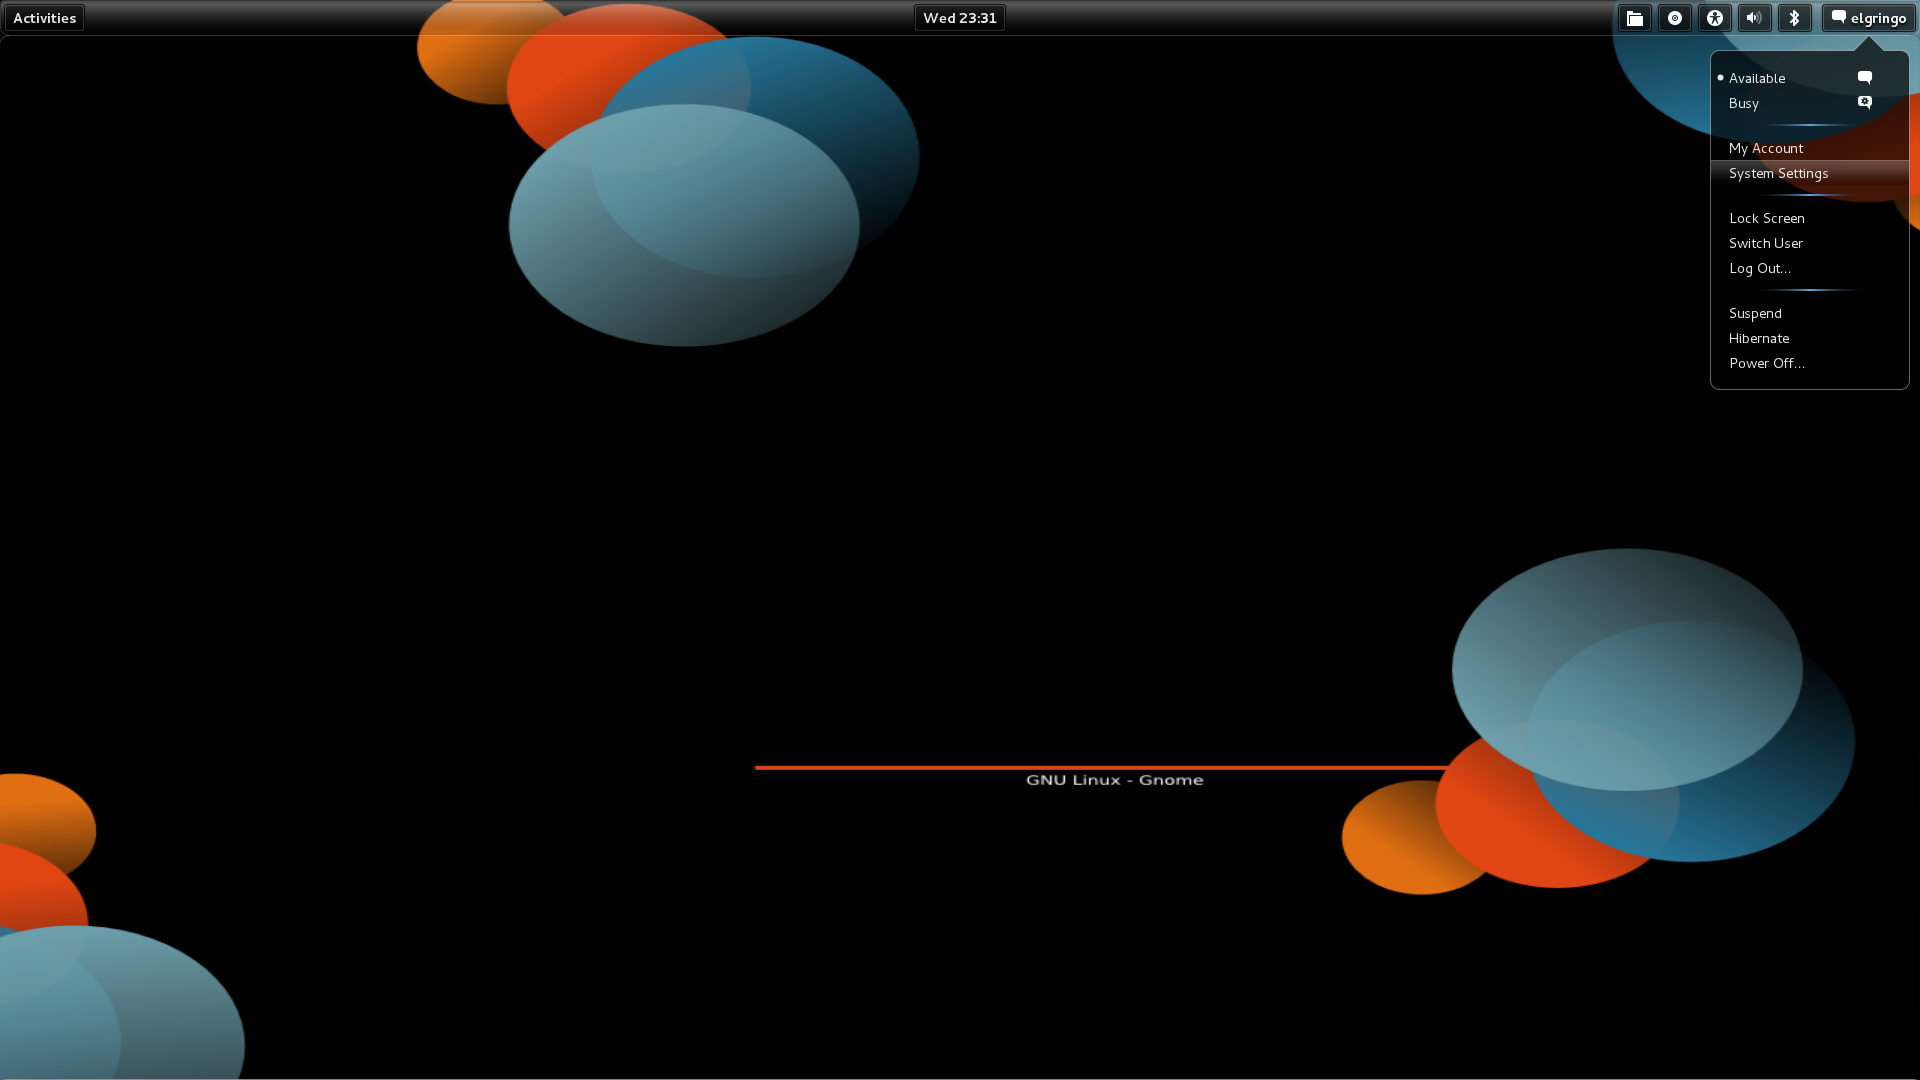This screenshot has height=1080, width=1920.
Task: Click the chat bubble icon beside Available
Action: (1865, 77)
